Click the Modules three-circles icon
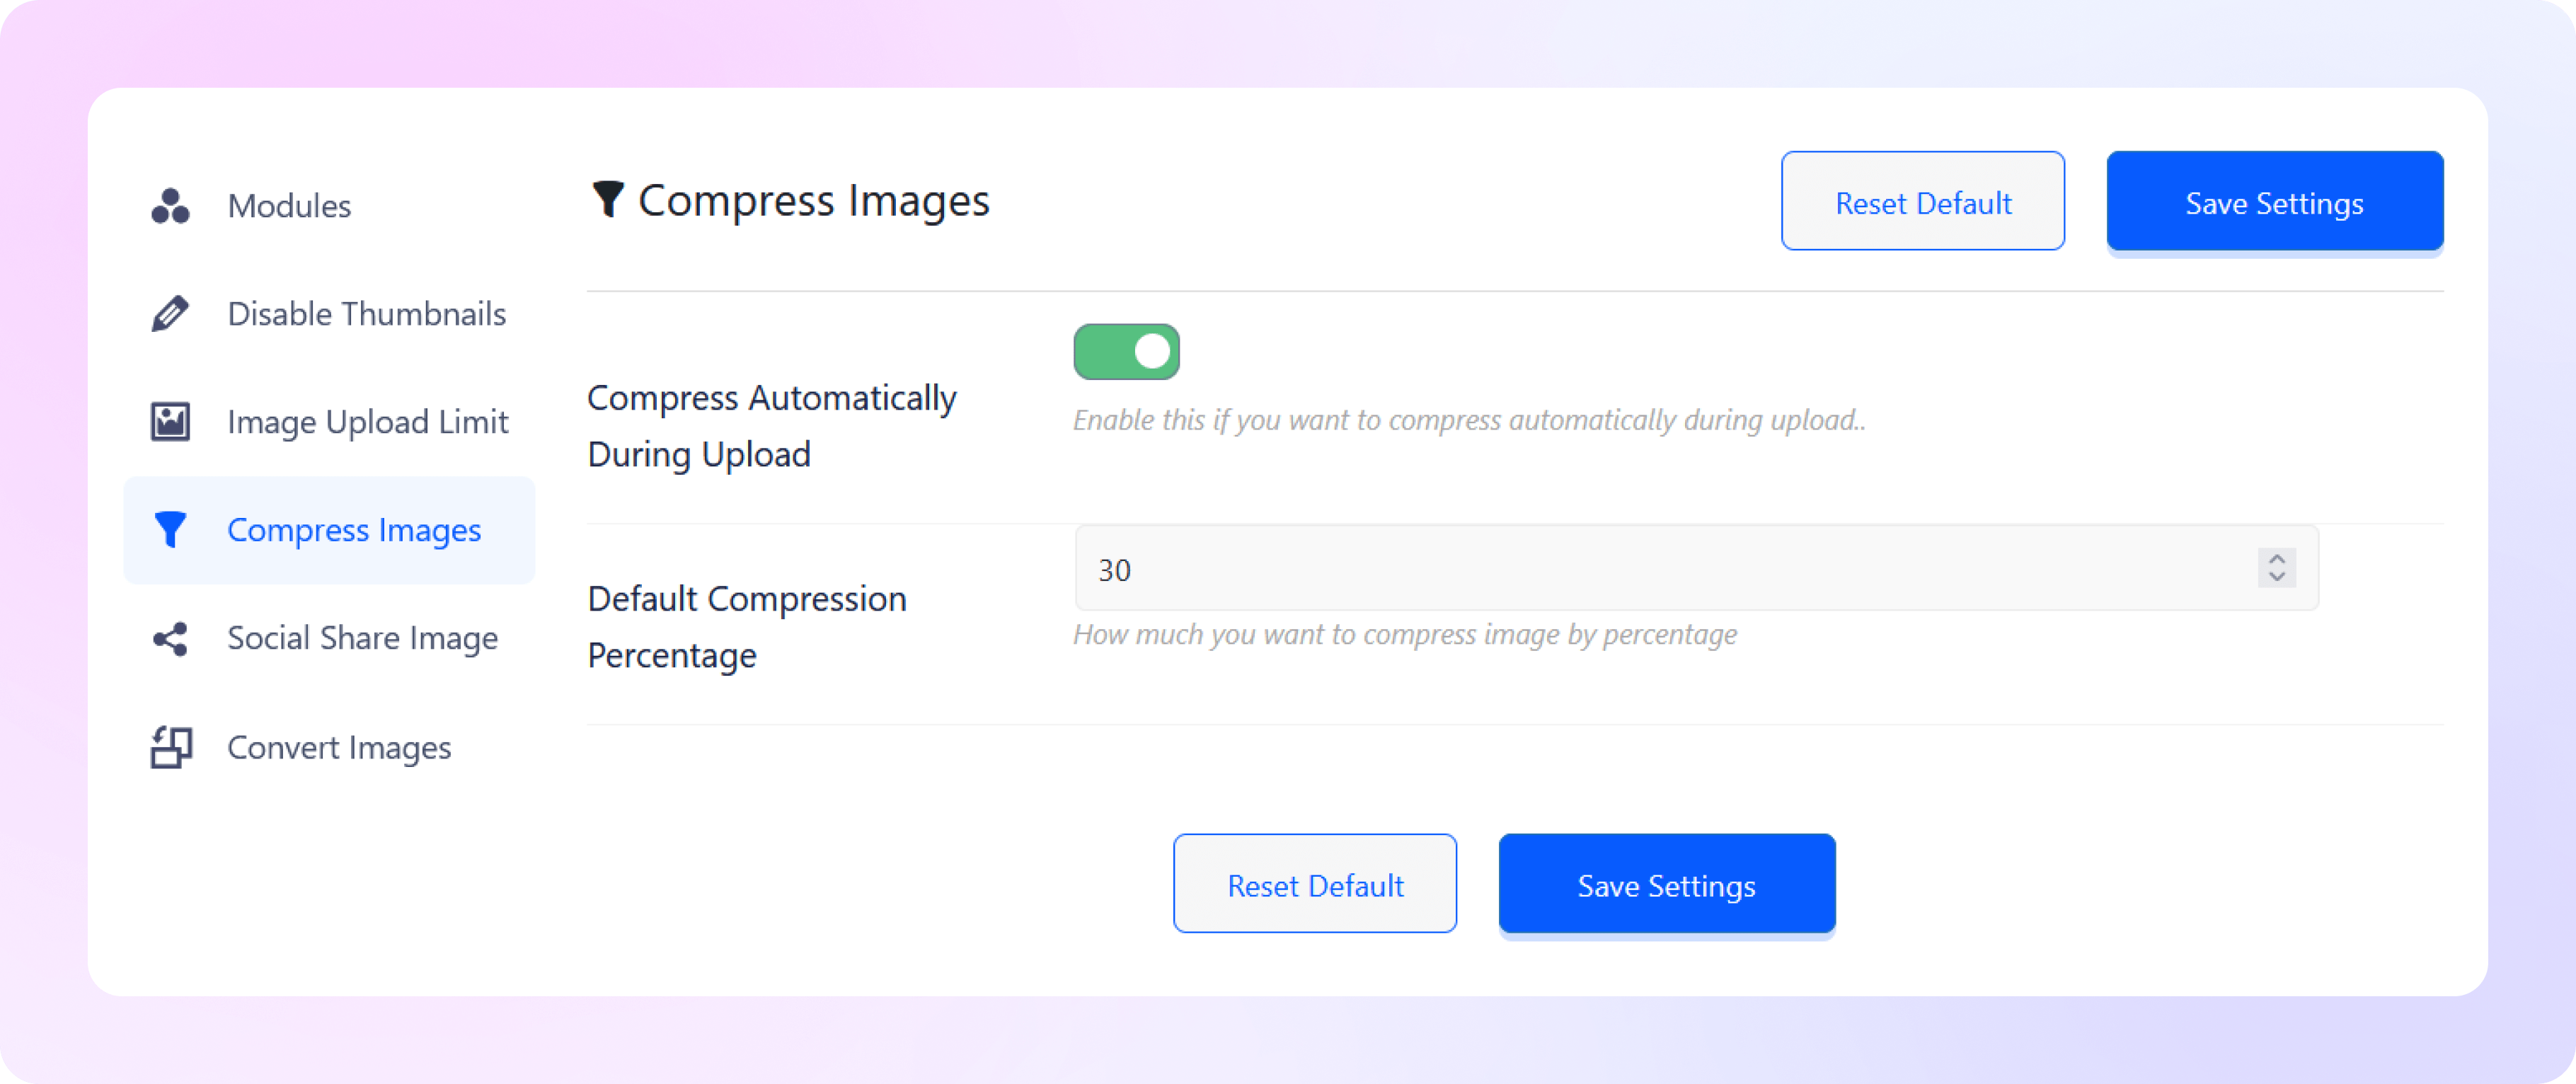The height and width of the screenshot is (1084, 2576). pyautogui.click(x=170, y=206)
